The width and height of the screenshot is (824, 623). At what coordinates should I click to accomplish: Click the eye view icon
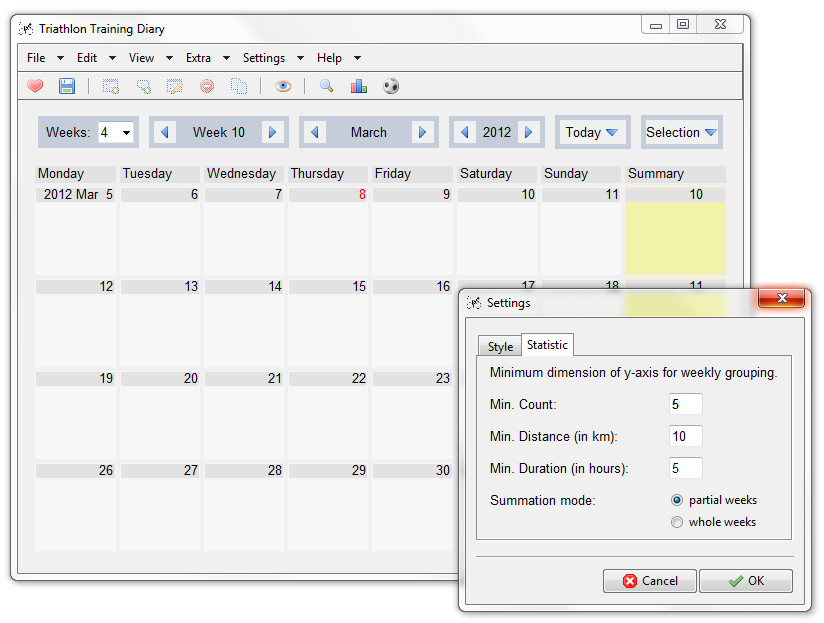coord(283,86)
